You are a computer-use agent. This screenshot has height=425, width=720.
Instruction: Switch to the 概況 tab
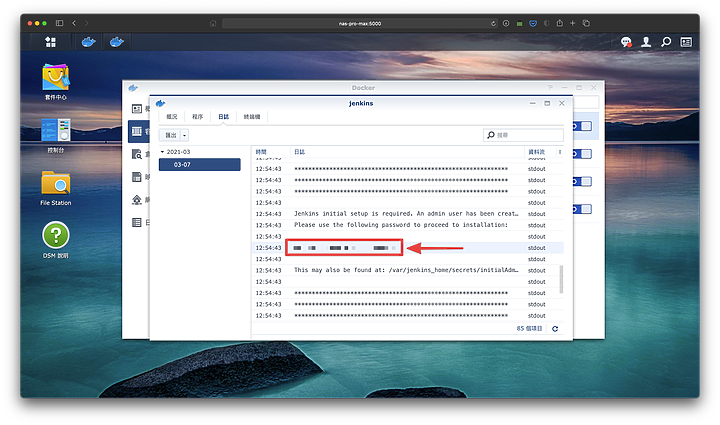(x=172, y=117)
